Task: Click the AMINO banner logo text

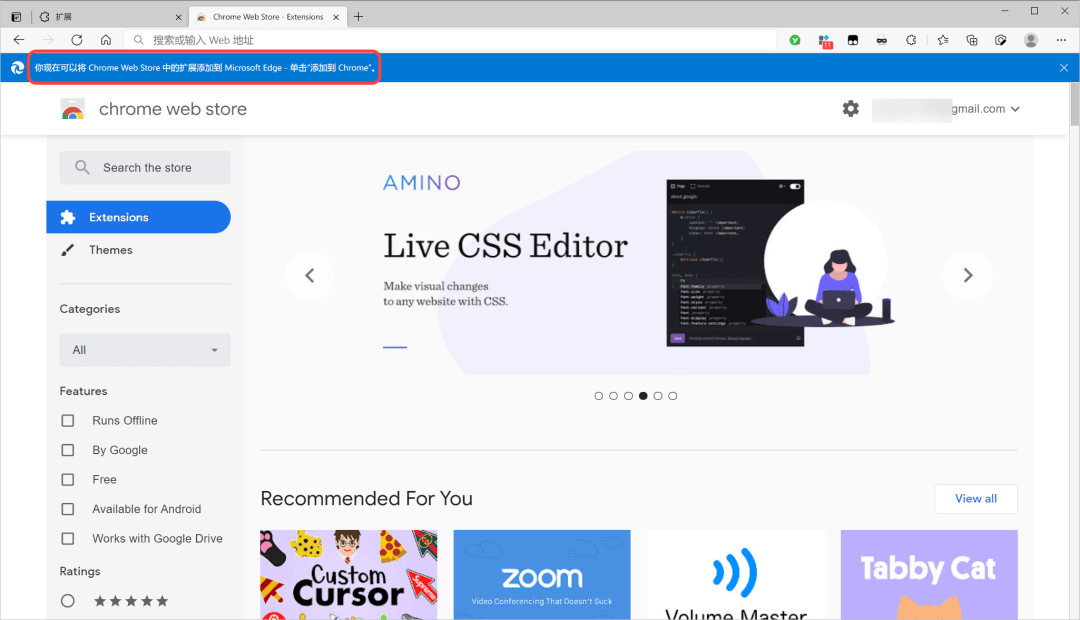Action: [x=422, y=183]
